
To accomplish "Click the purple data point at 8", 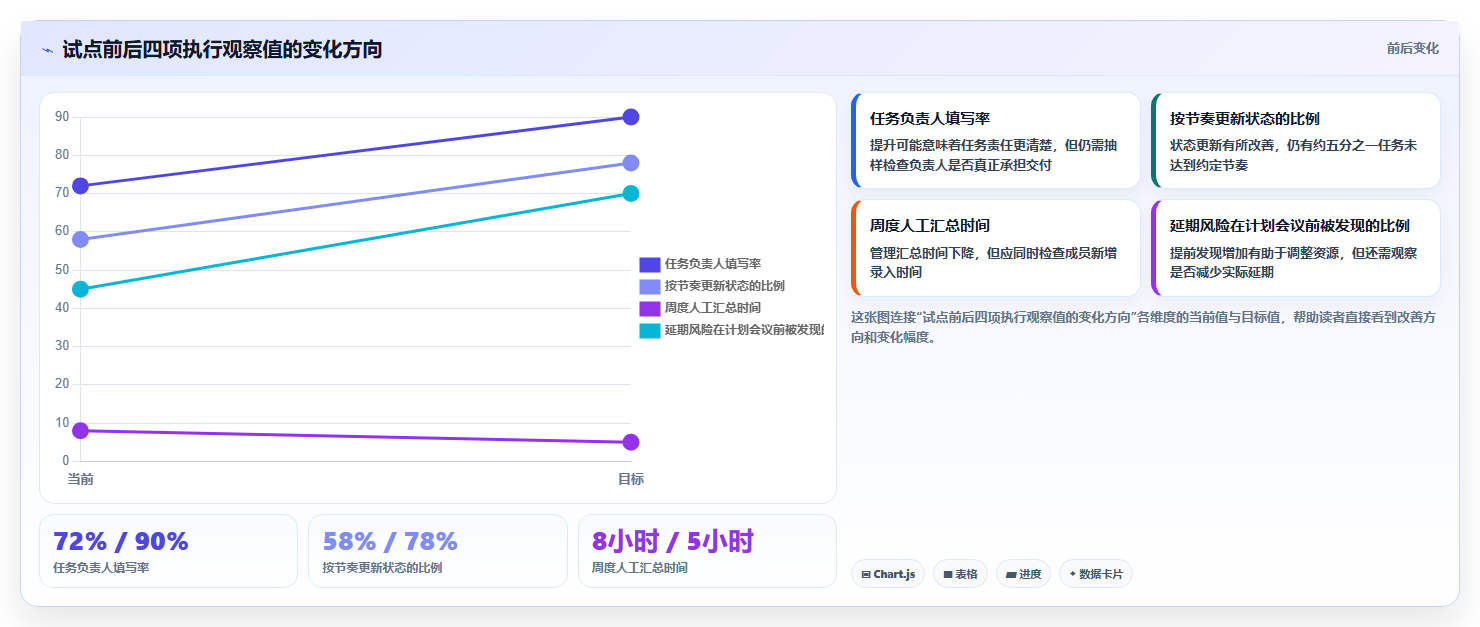I will pos(80,431).
